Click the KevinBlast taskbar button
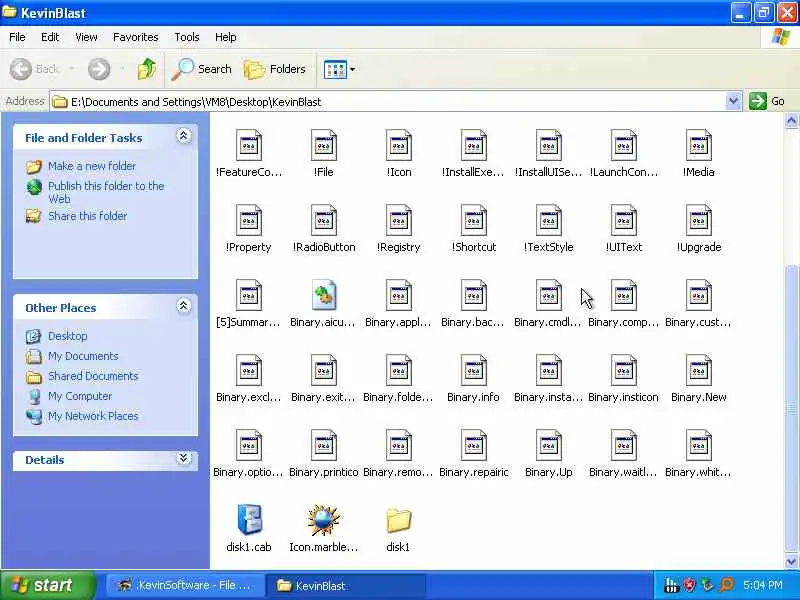The height and width of the screenshot is (600, 800). tap(346, 585)
